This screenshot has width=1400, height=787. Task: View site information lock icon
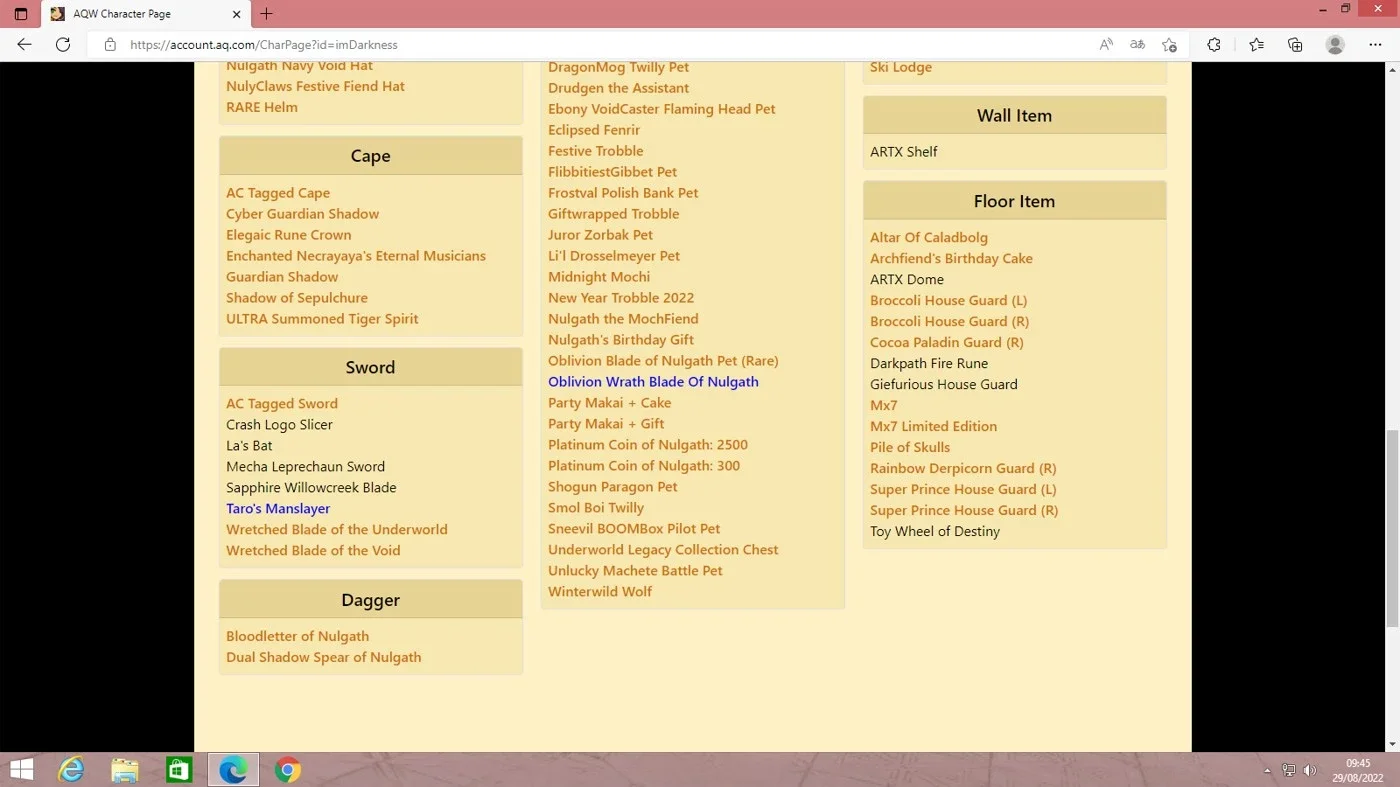[x=110, y=45]
